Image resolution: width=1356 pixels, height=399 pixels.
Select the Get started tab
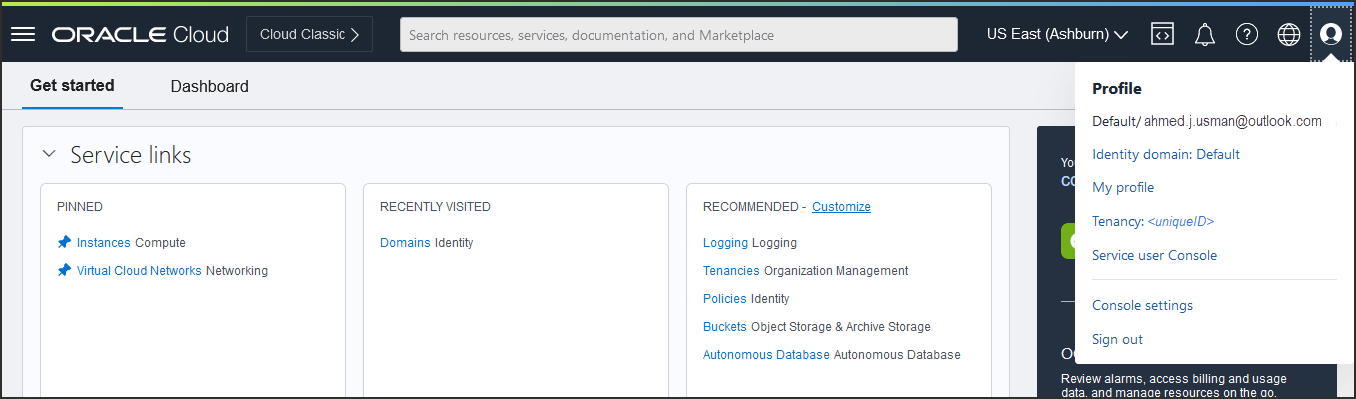click(x=72, y=85)
